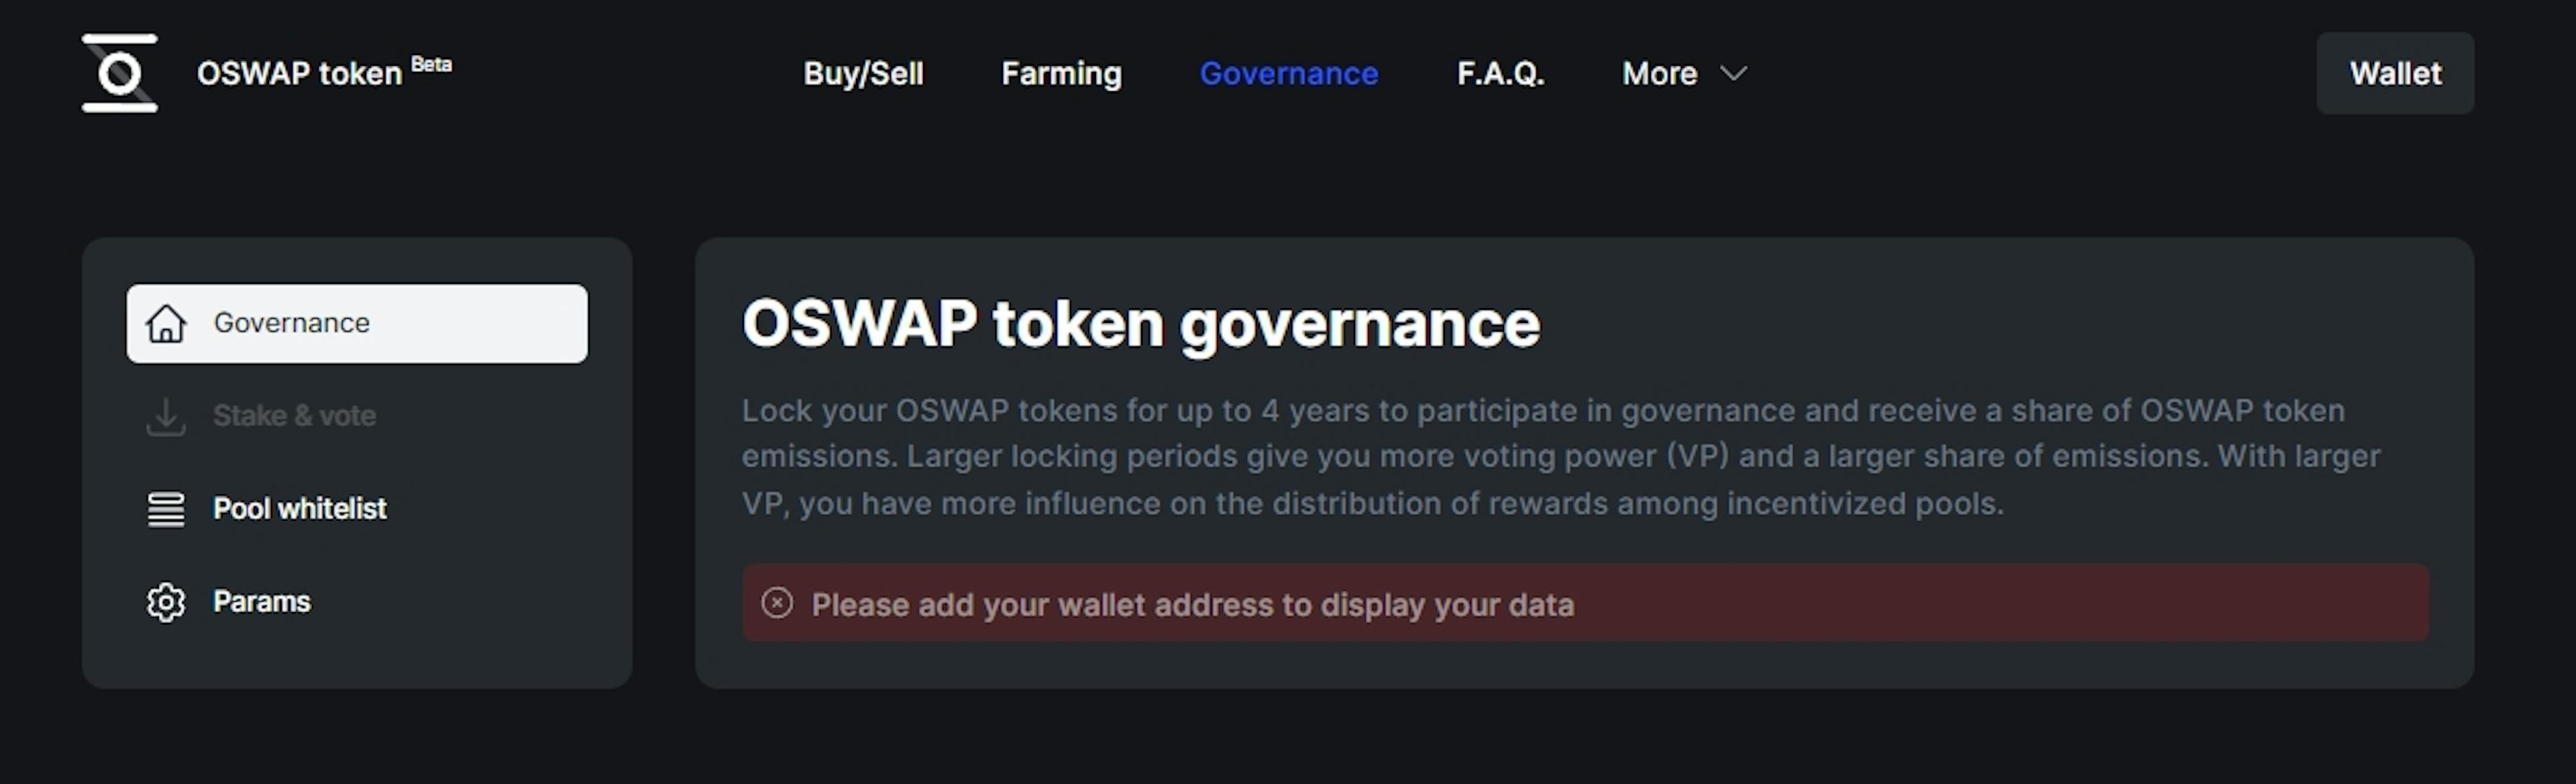Screen dimensions: 2576x784
Task: Open the F.A.Q. page
Action: 1500,73
